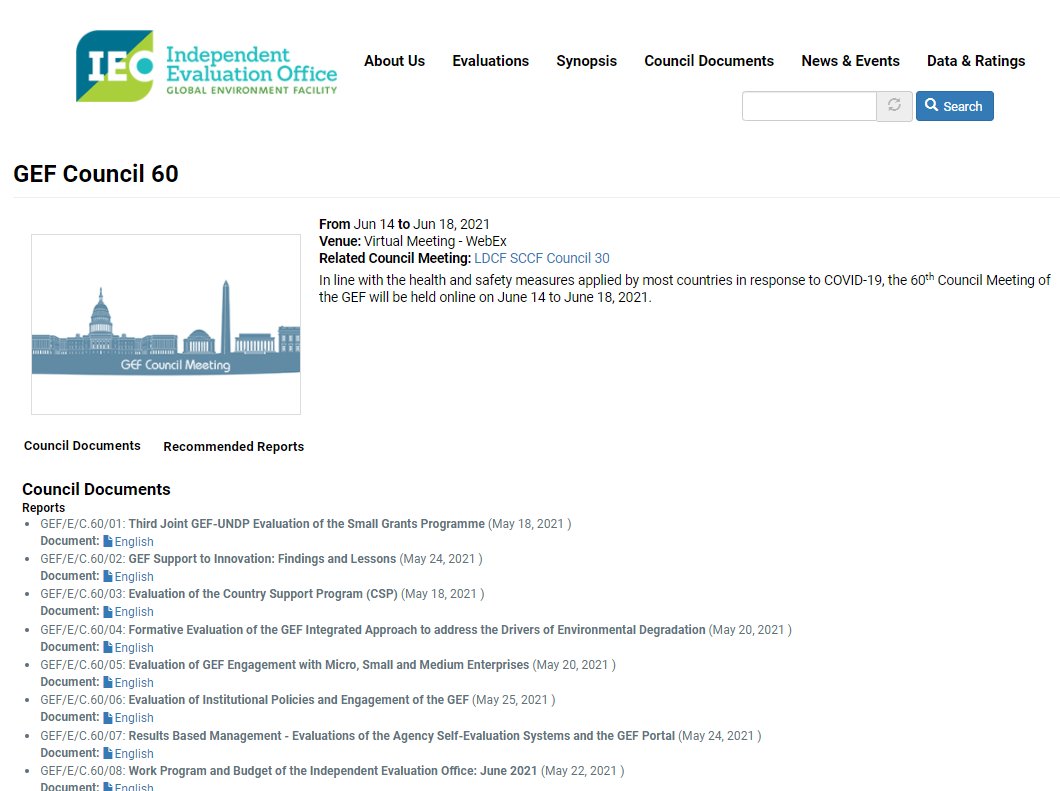Viewport: 1060px width, 791px height.
Task: Click document icon for GEF/E/C.60/03 English
Action: click(107, 611)
